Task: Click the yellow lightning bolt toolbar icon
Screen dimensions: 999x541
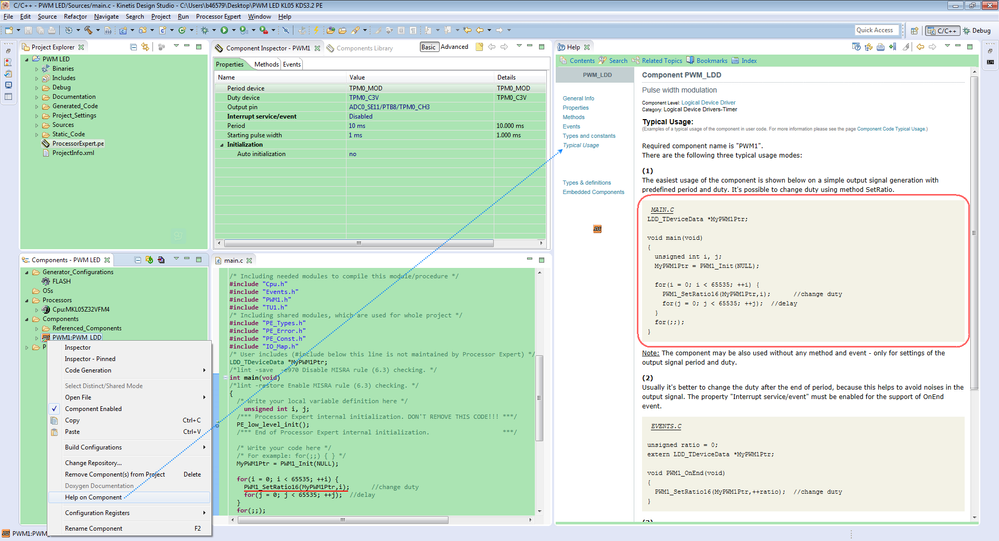Action: [x=315, y=30]
